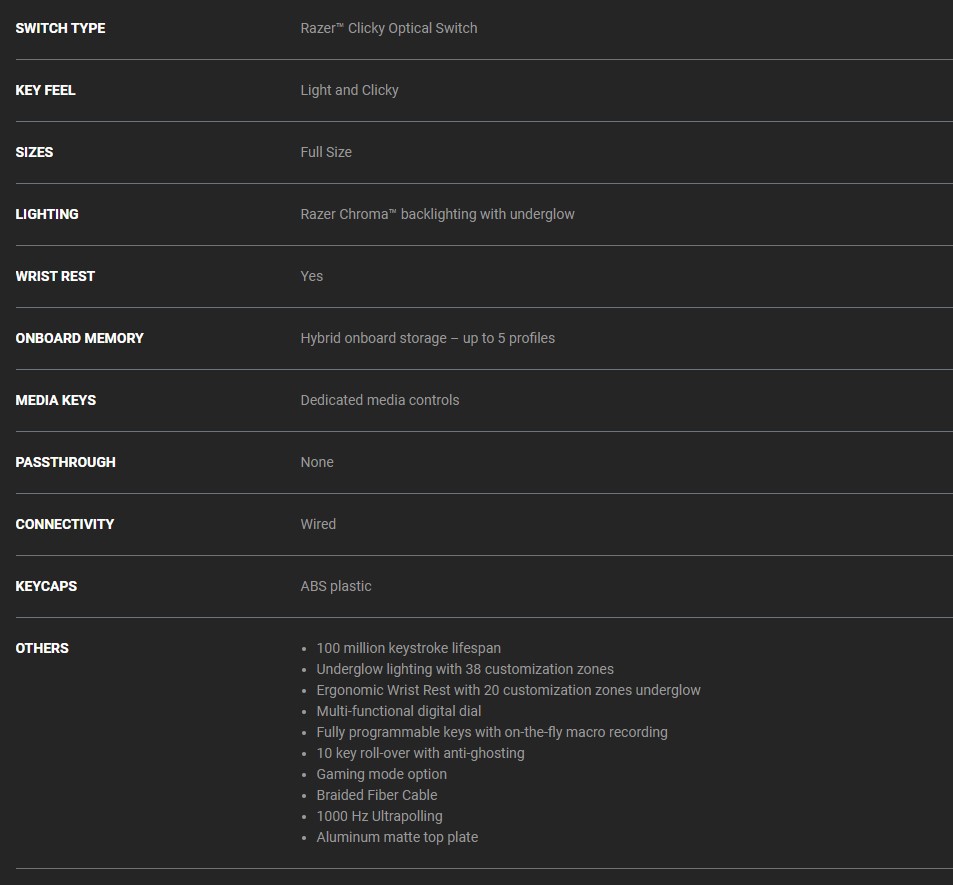Click 1000 Hz Ultrapolling bullet
The width and height of the screenshot is (953, 885).
click(x=379, y=816)
